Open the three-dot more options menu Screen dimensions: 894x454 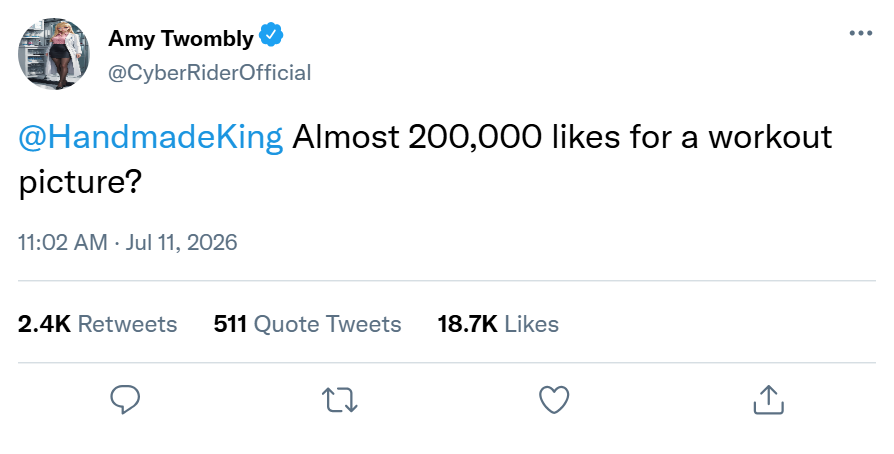(860, 33)
